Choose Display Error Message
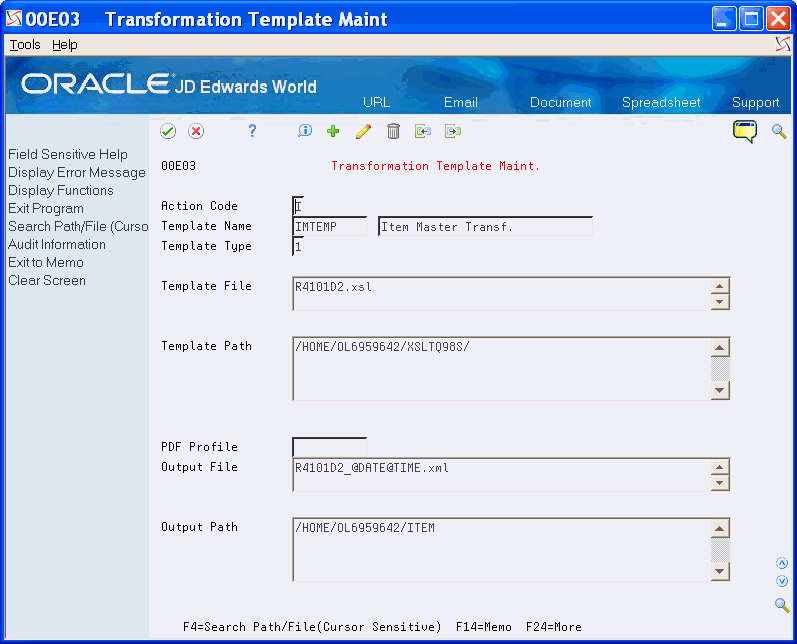The height and width of the screenshot is (644, 797). 77,172
